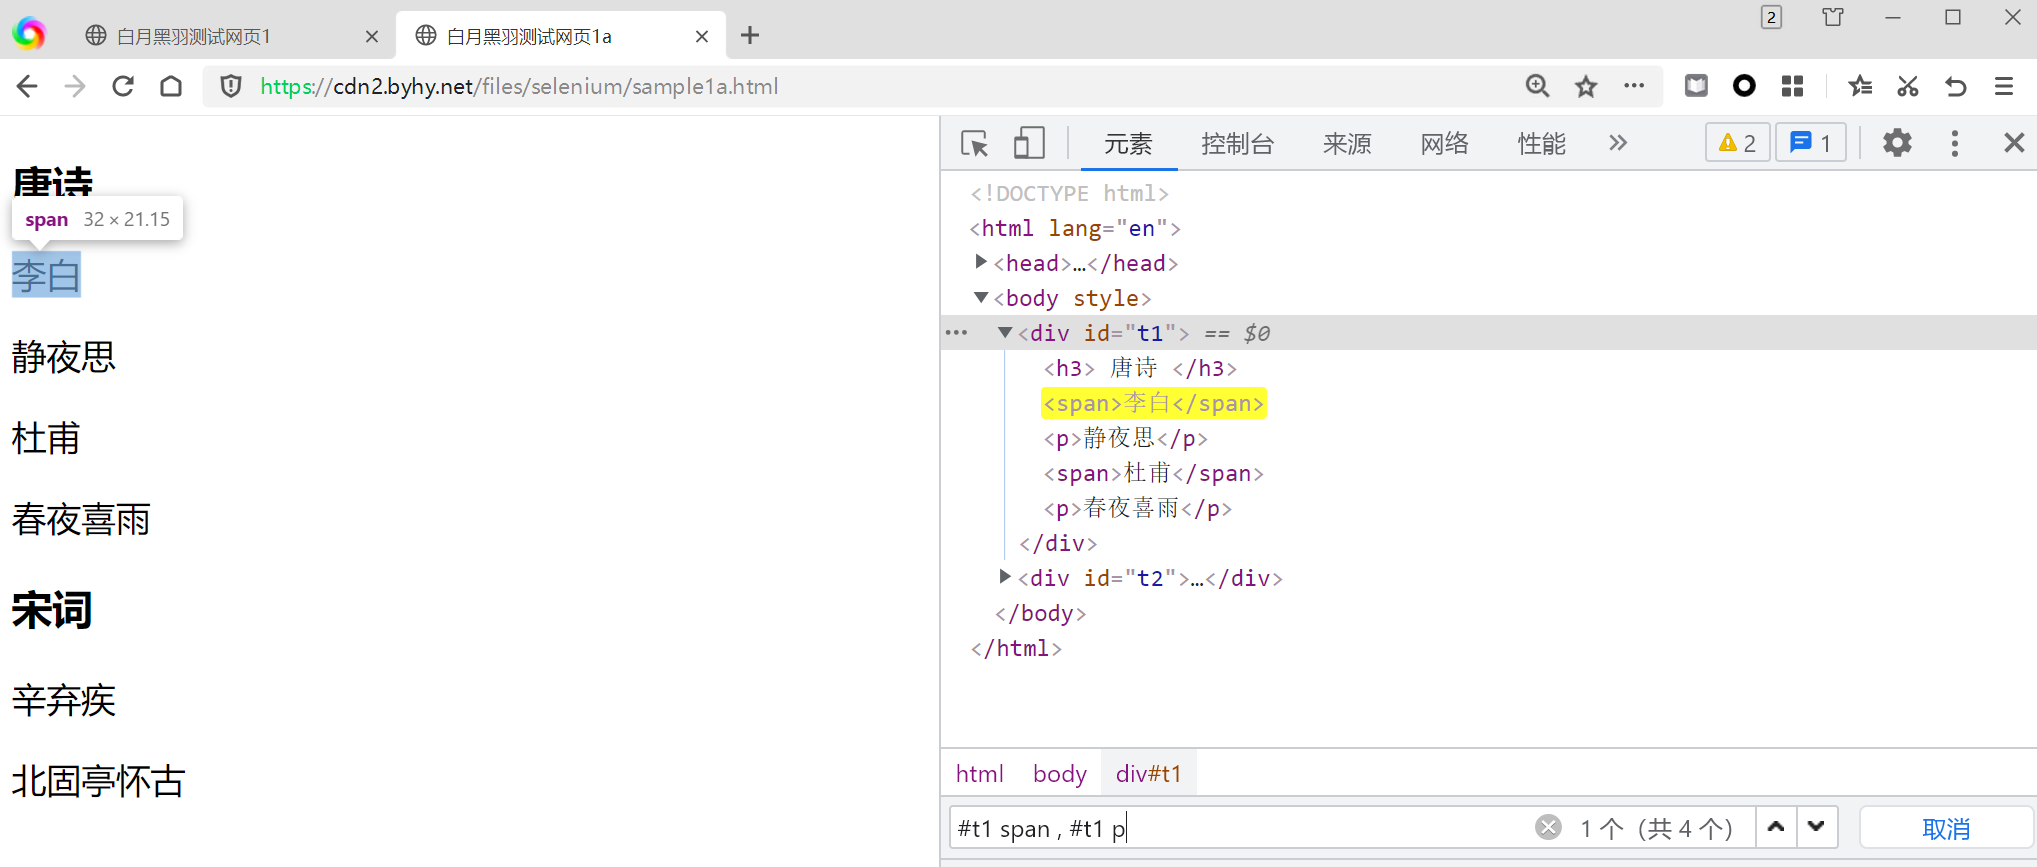Cancel search with 取消 button
This screenshot has height=867, width=2037.
pyautogui.click(x=1946, y=828)
